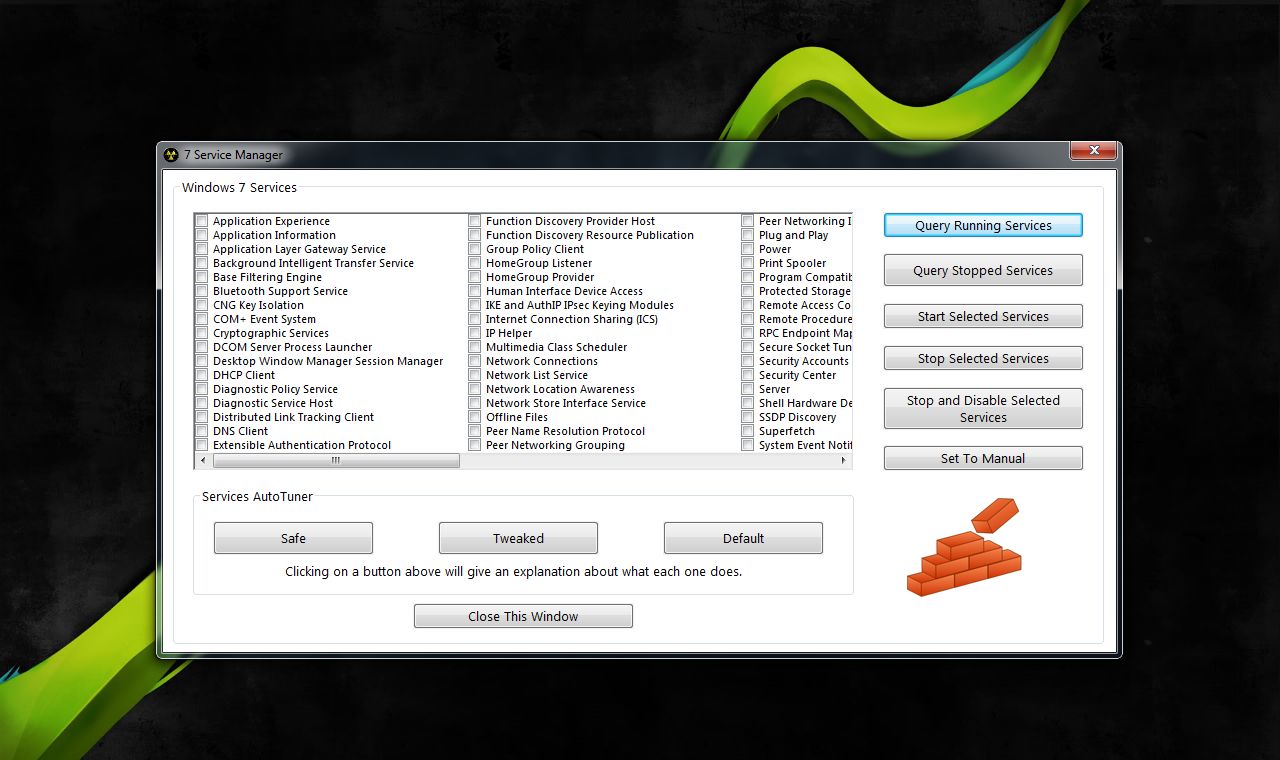Check Peer Name Resolution Protocol
The image size is (1280, 760).
[475, 431]
